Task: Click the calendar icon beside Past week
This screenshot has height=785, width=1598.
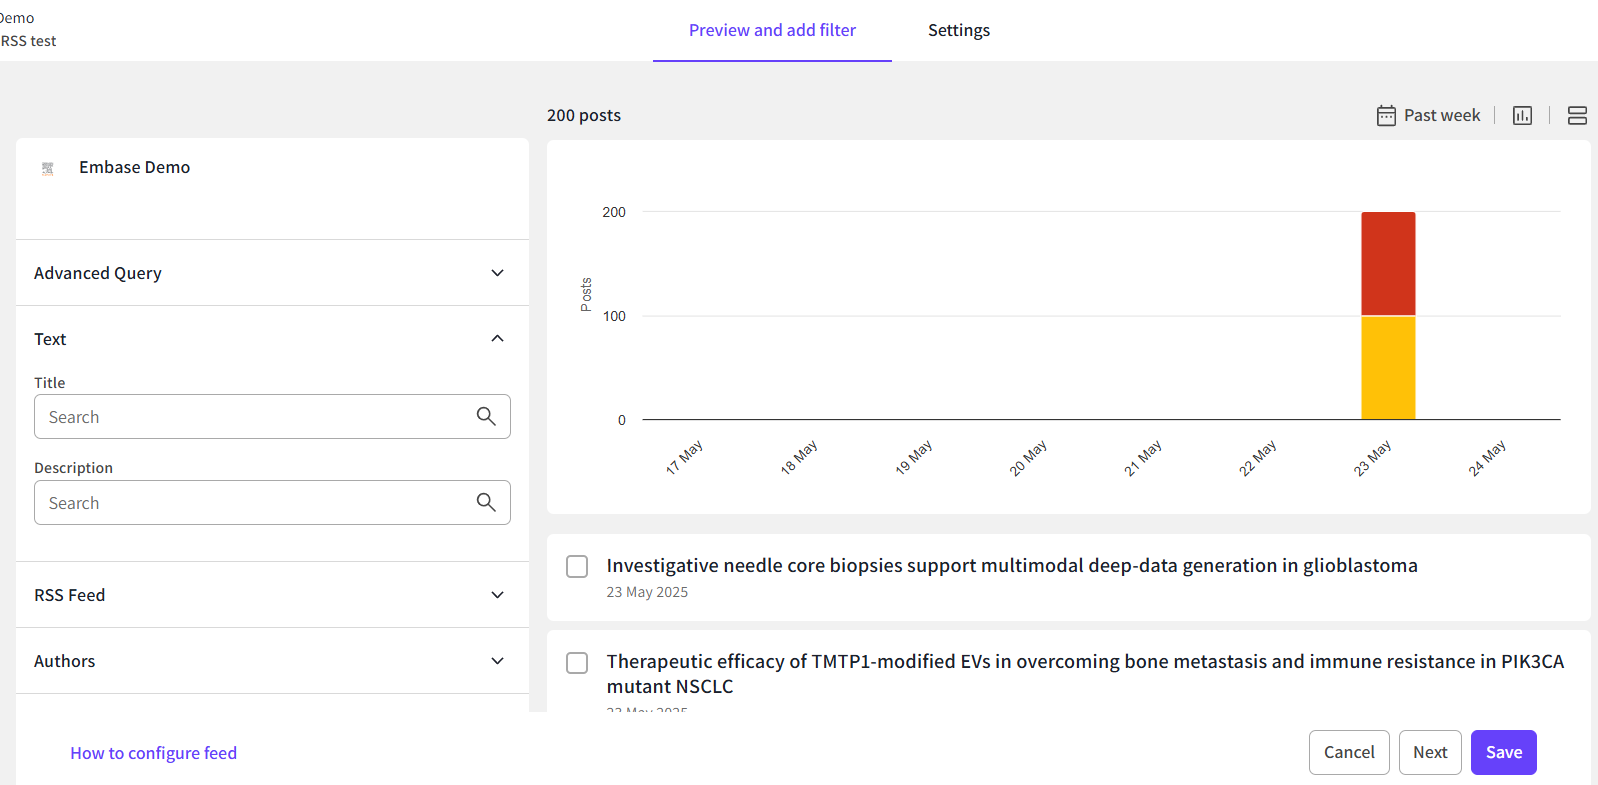Action: [x=1385, y=116]
